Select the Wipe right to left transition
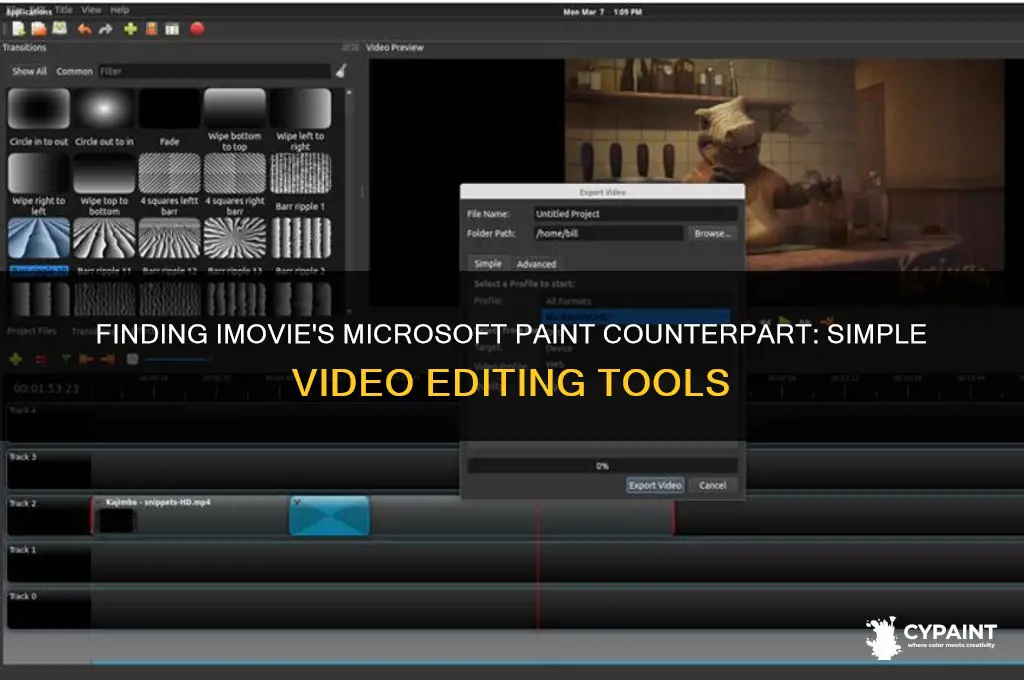Viewport: 1024px width, 680px height. coord(39,184)
